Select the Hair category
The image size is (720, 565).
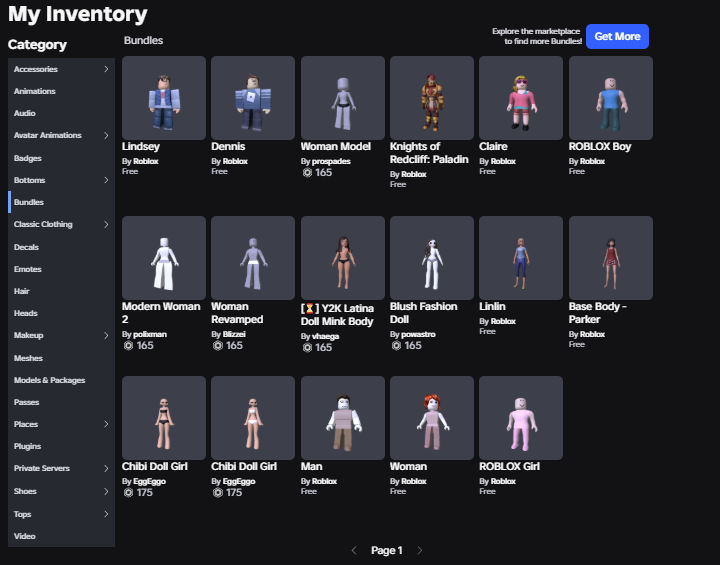point(61,291)
